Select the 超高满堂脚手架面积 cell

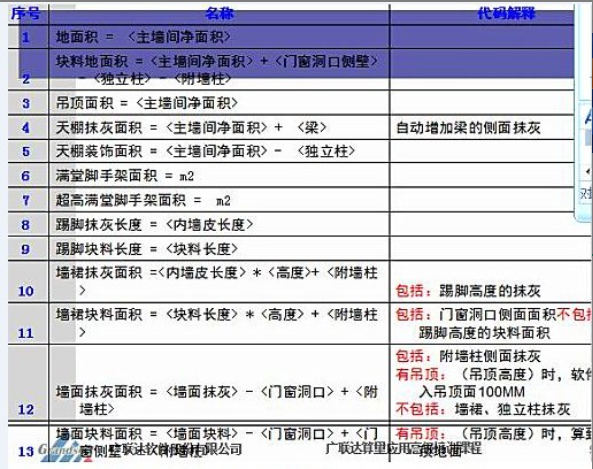point(219,200)
